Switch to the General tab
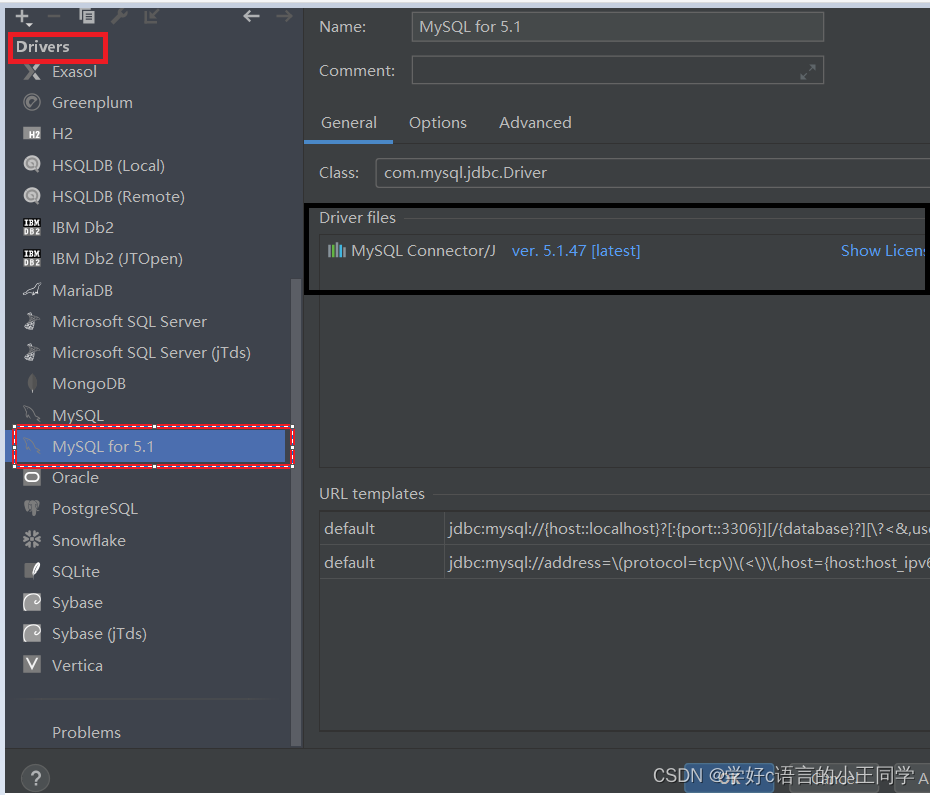The width and height of the screenshot is (930, 795). 349,123
